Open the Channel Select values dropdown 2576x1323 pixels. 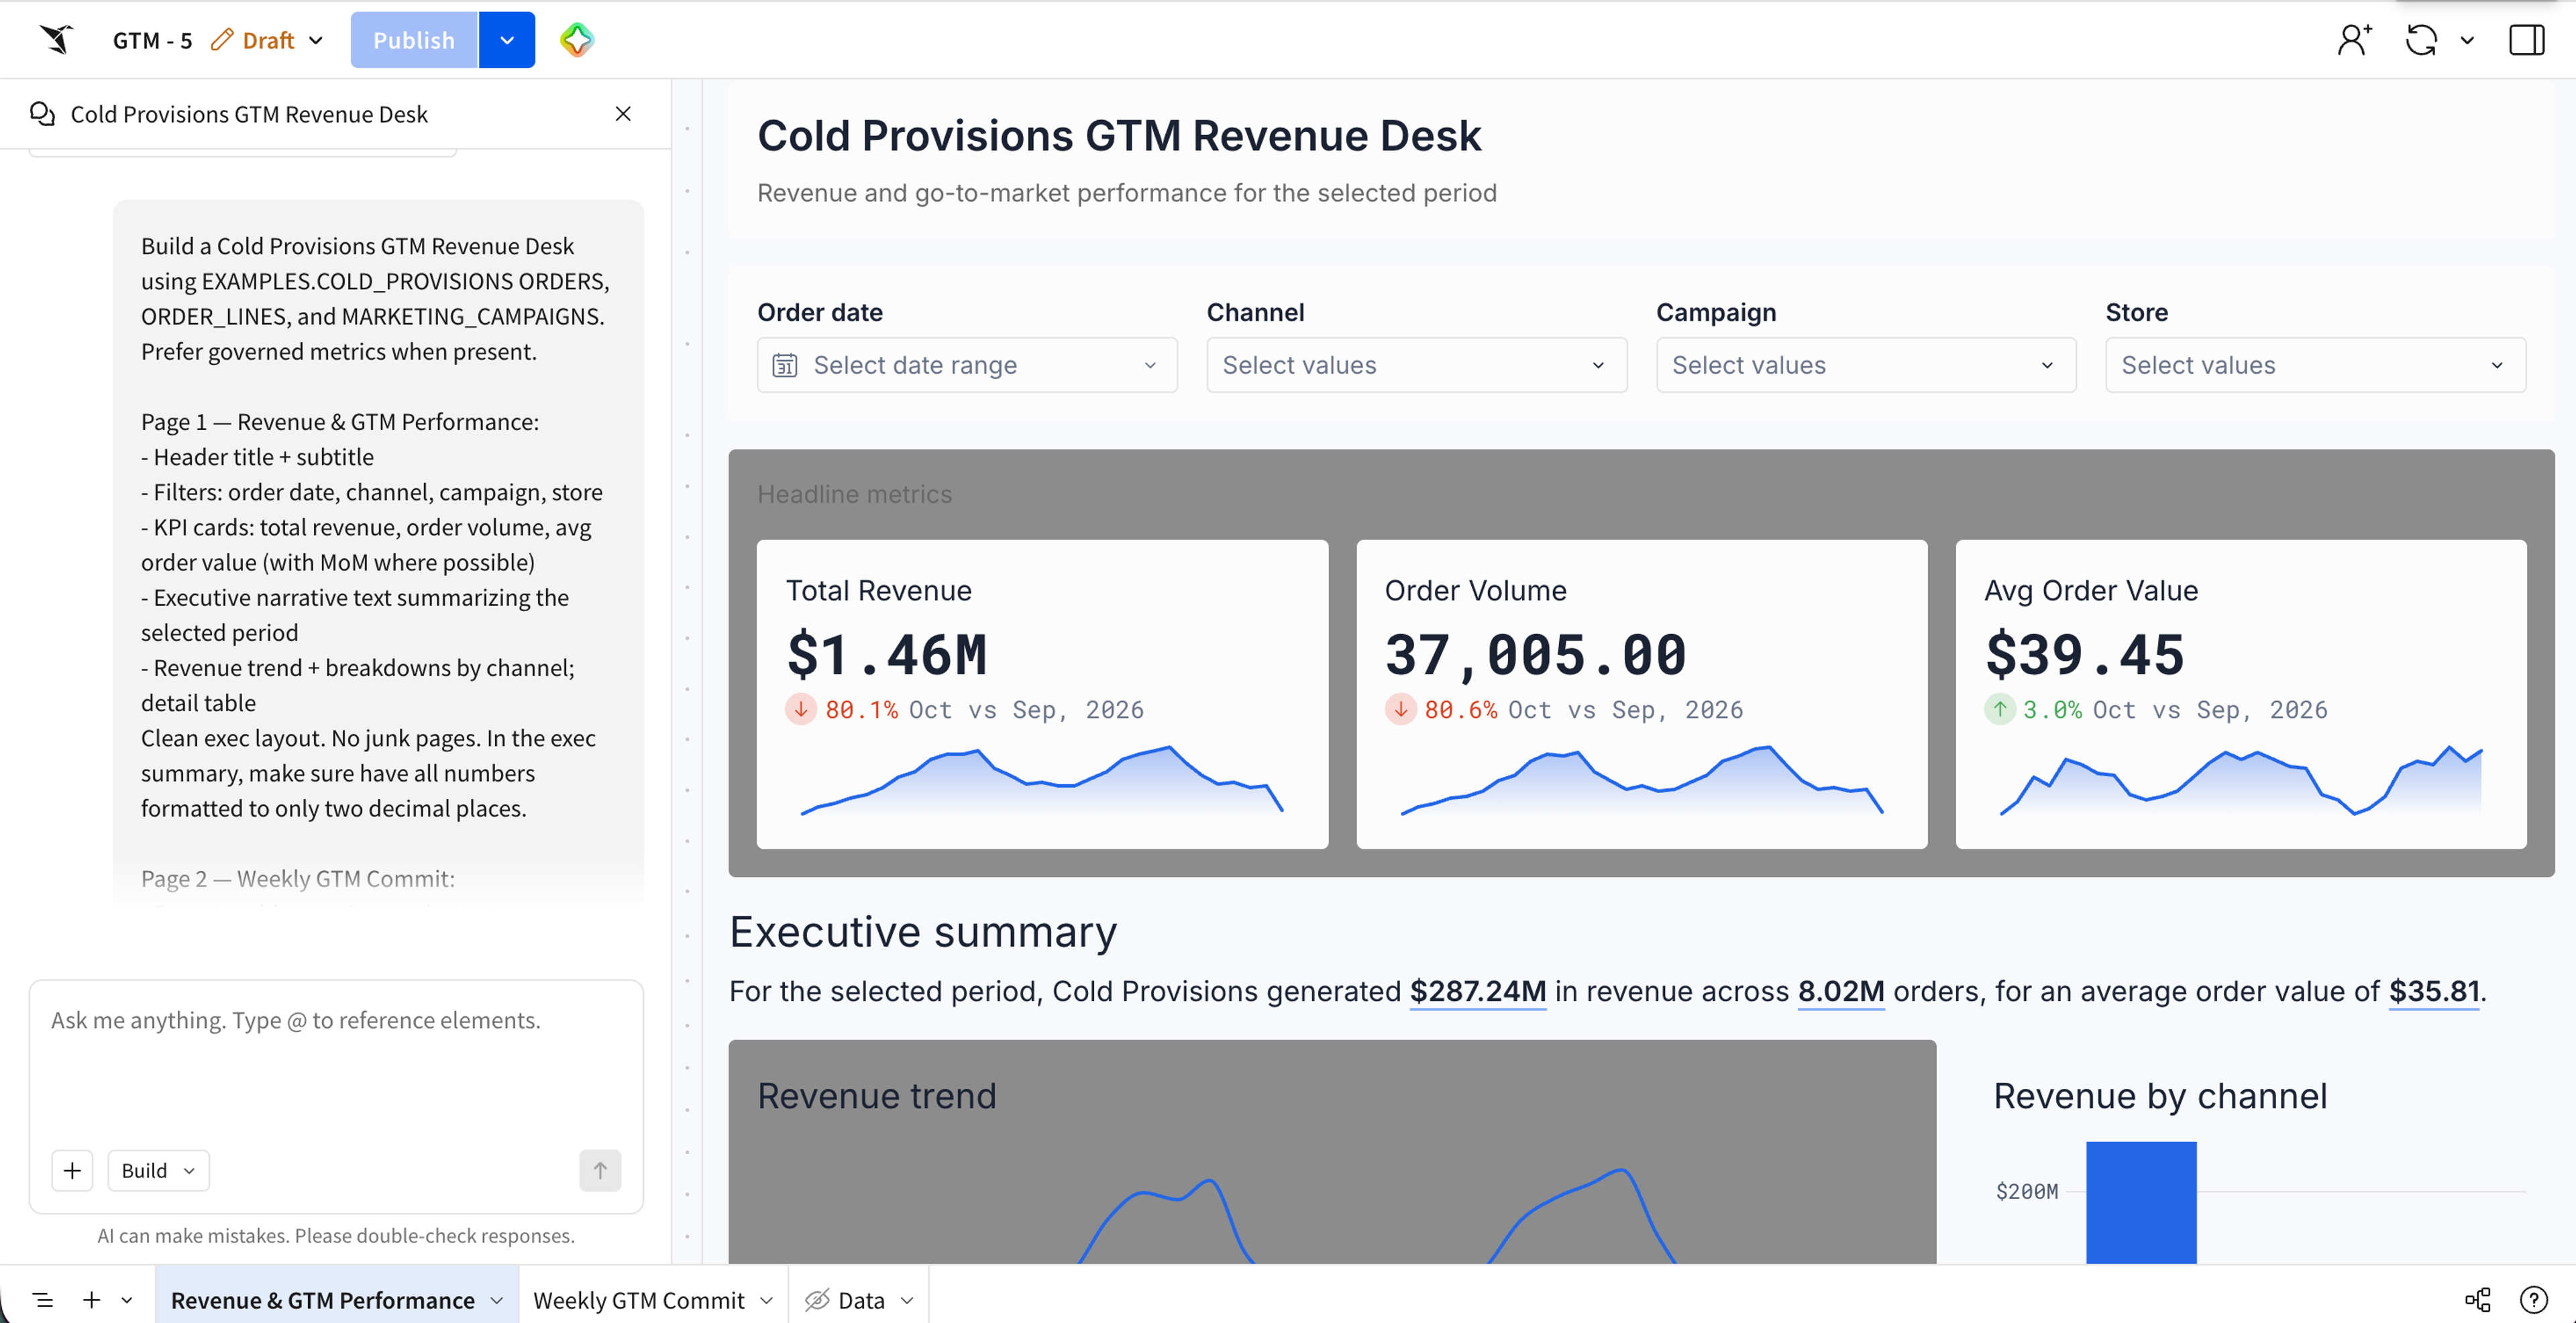1416,365
